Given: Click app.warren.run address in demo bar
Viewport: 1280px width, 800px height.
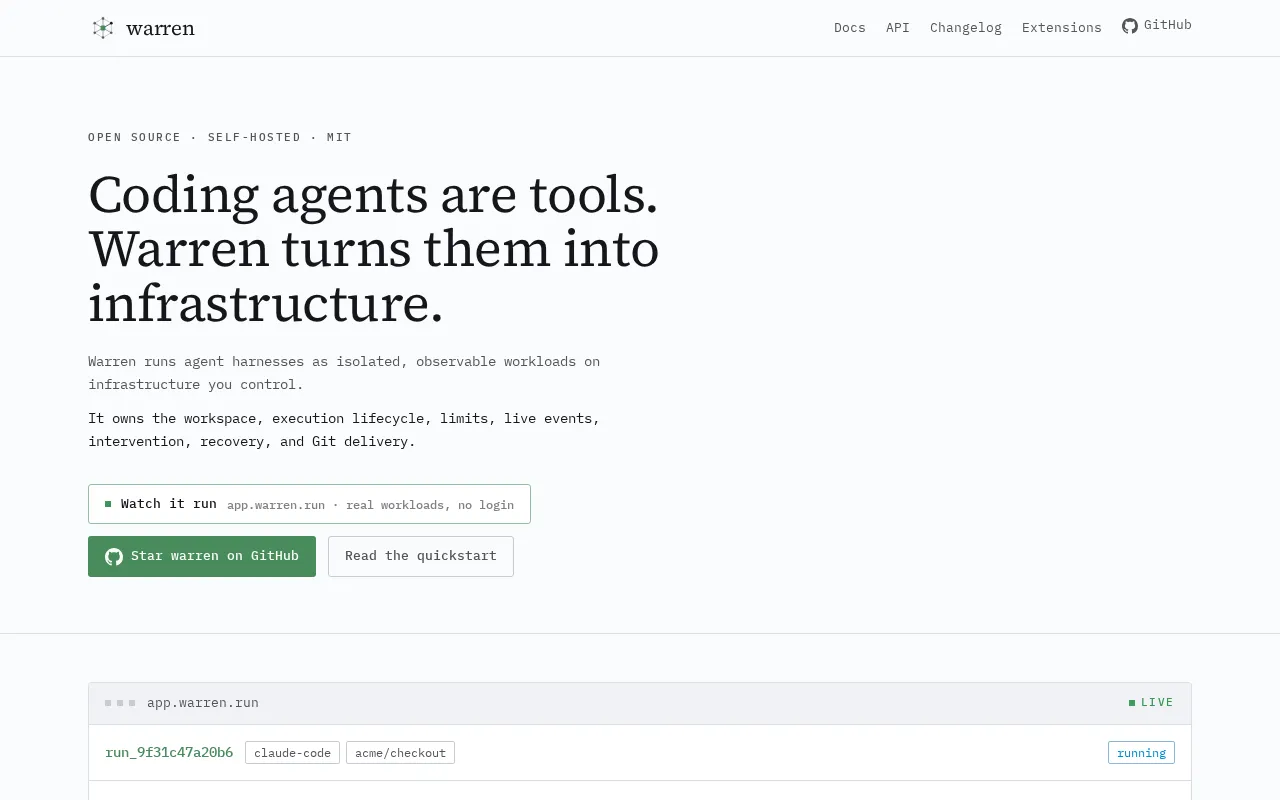Looking at the screenshot, I should click(203, 703).
